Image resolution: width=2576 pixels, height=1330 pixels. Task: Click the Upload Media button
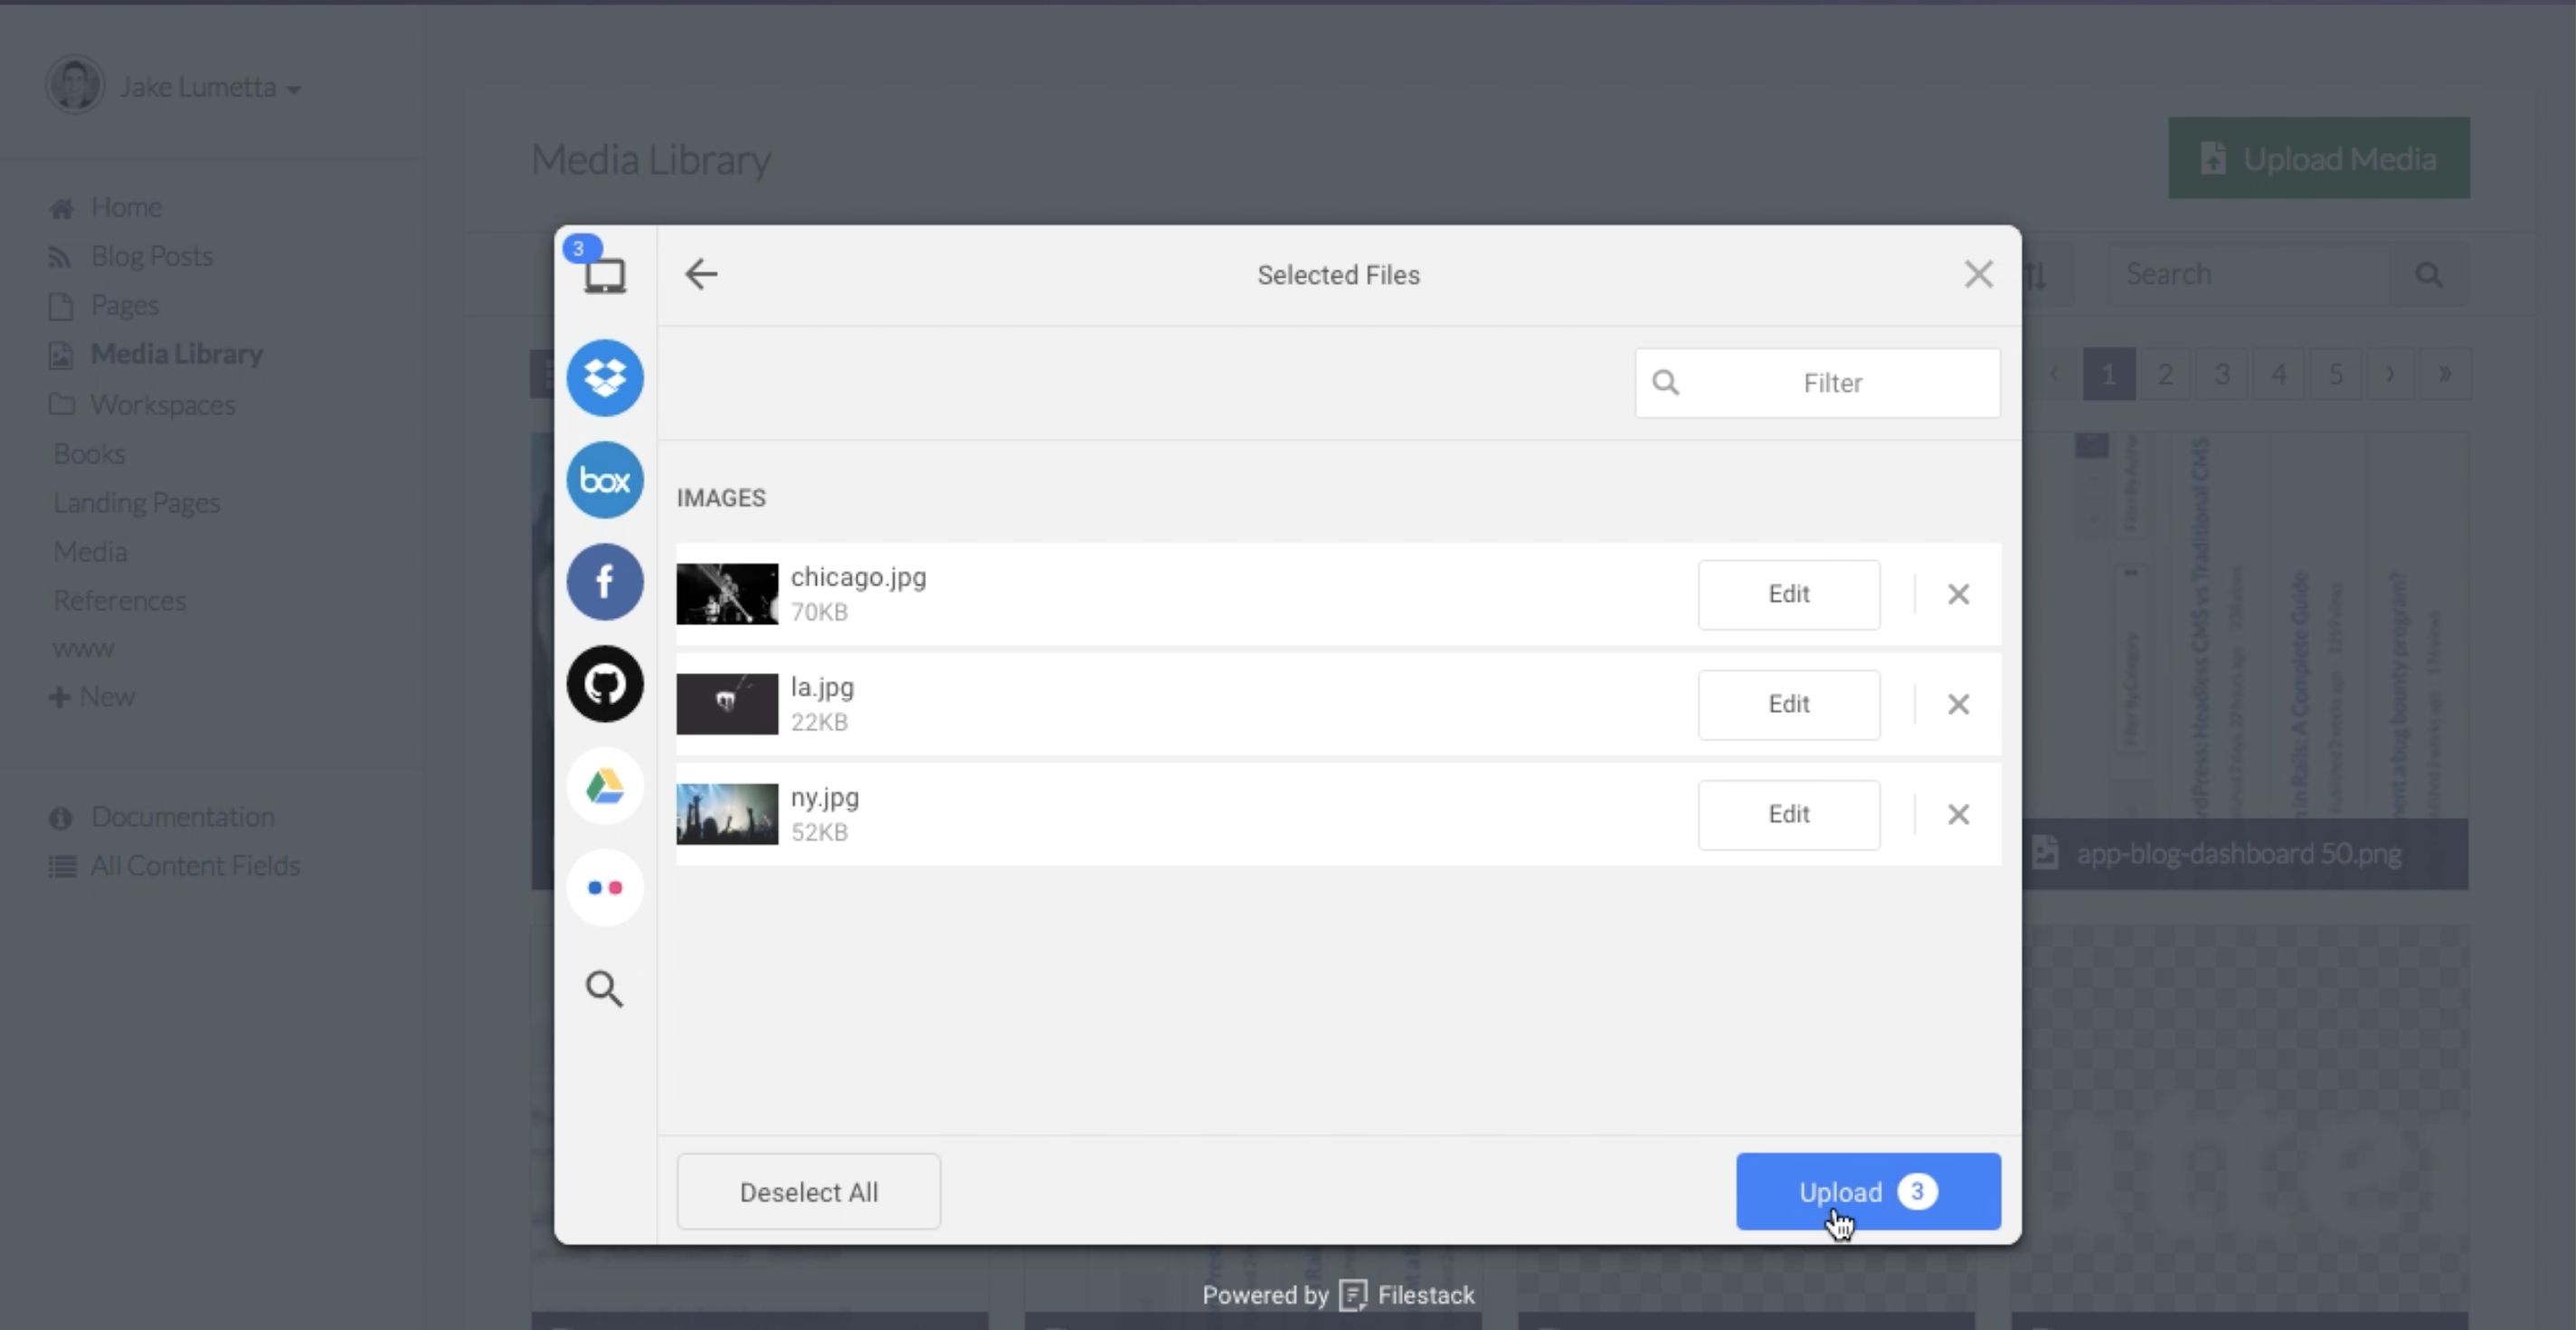point(2318,158)
